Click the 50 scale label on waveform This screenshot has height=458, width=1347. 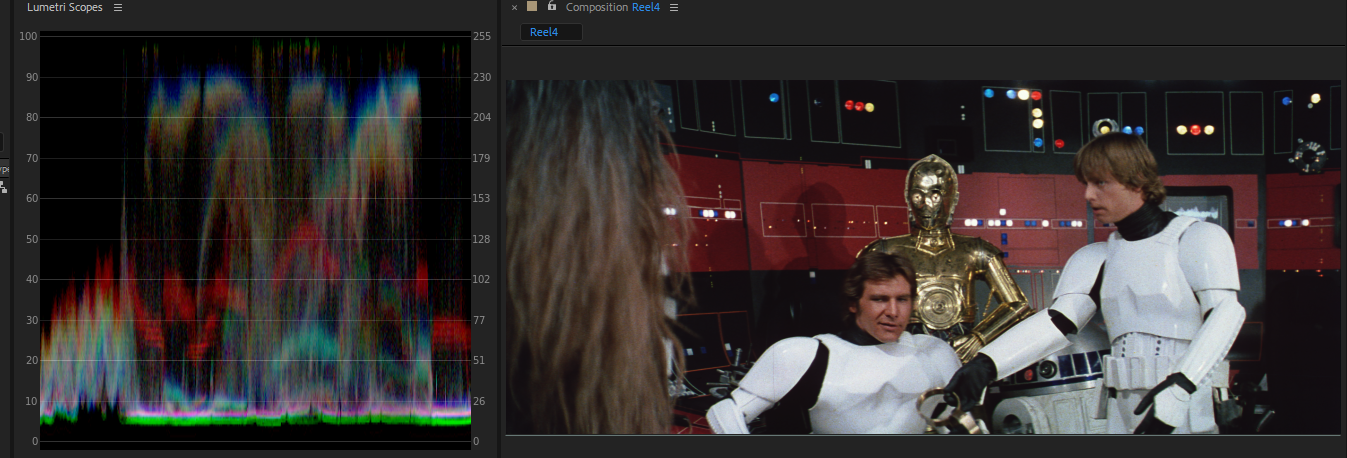point(32,239)
